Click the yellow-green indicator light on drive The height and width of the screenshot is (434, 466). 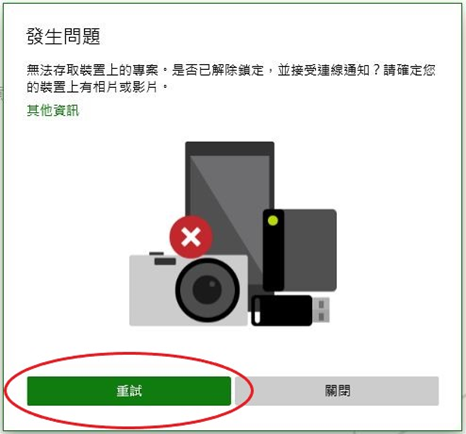pos(273,221)
